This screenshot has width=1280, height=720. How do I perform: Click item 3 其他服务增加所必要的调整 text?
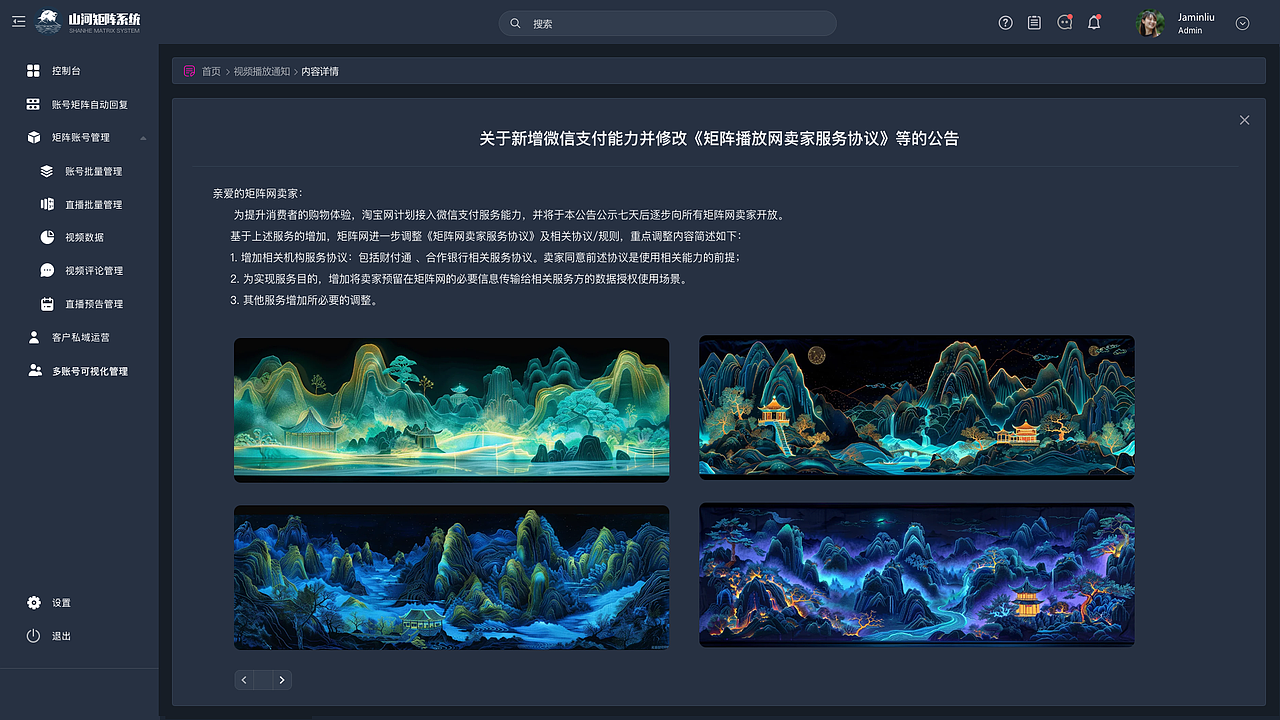click(306, 301)
